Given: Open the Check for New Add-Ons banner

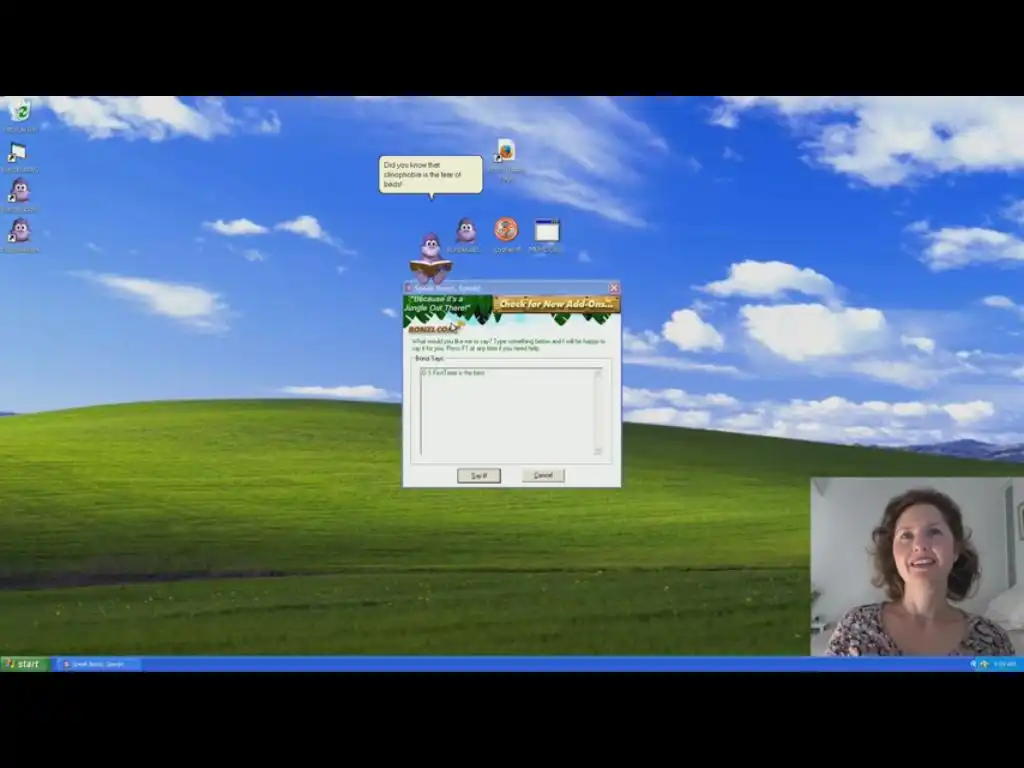Looking at the screenshot, I should (x=556, y=304).
